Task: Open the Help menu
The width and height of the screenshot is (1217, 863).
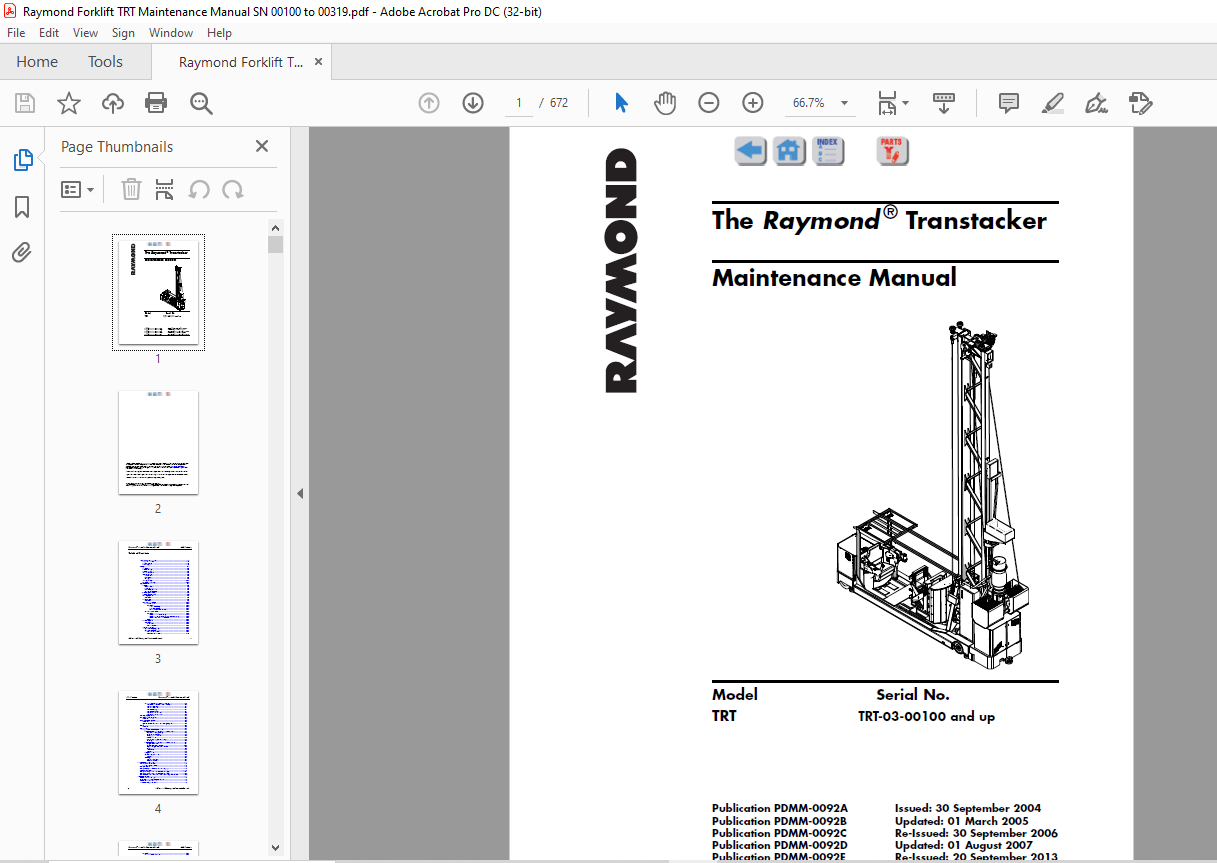Action: (x=219, y=33)
